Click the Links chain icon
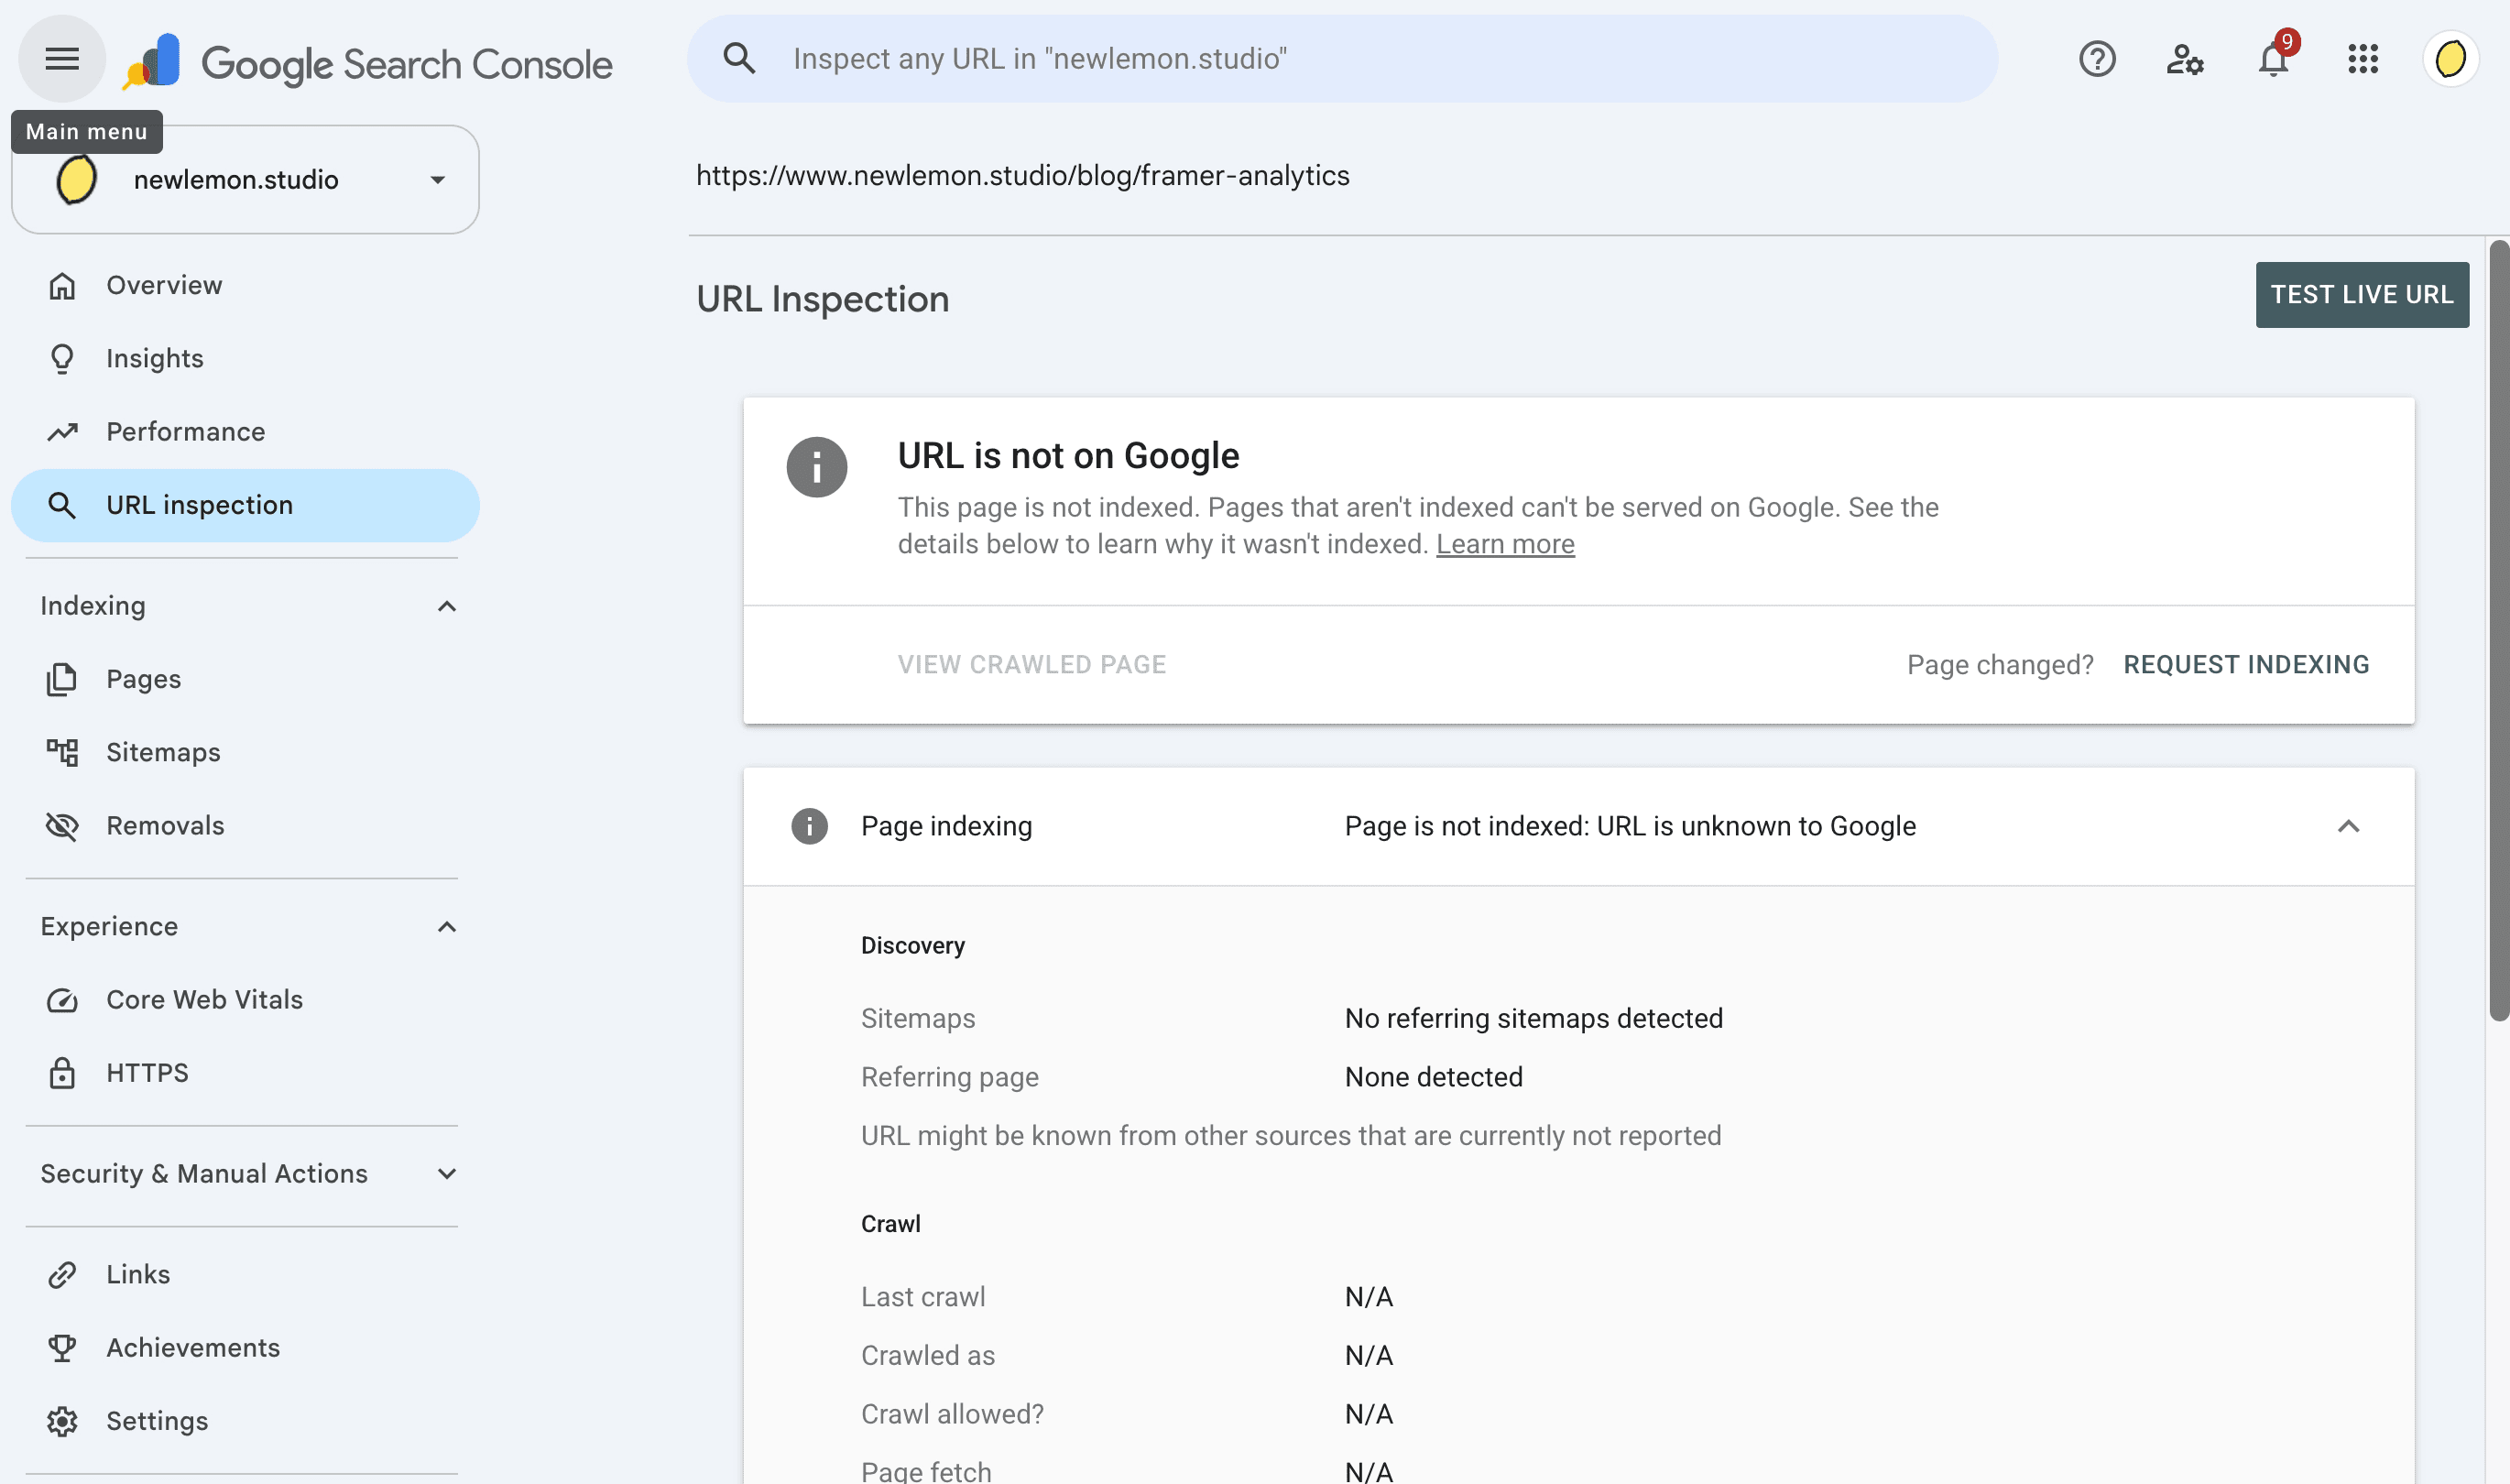This screenshot has width=2510, height=1484. coord(62,1275)
